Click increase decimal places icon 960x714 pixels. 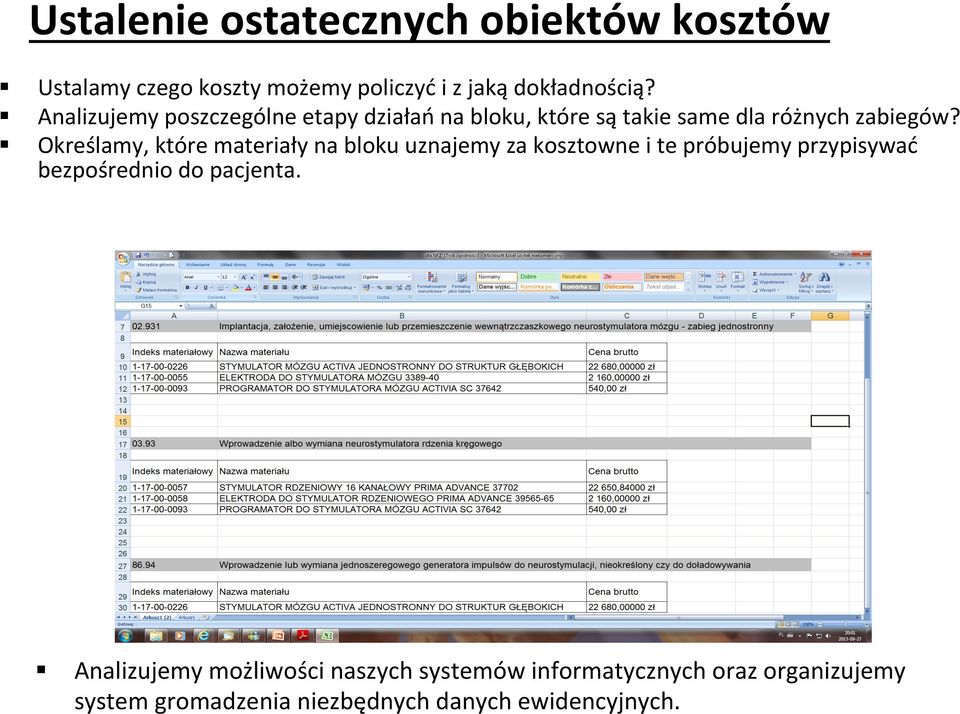[x=399, y=287]
